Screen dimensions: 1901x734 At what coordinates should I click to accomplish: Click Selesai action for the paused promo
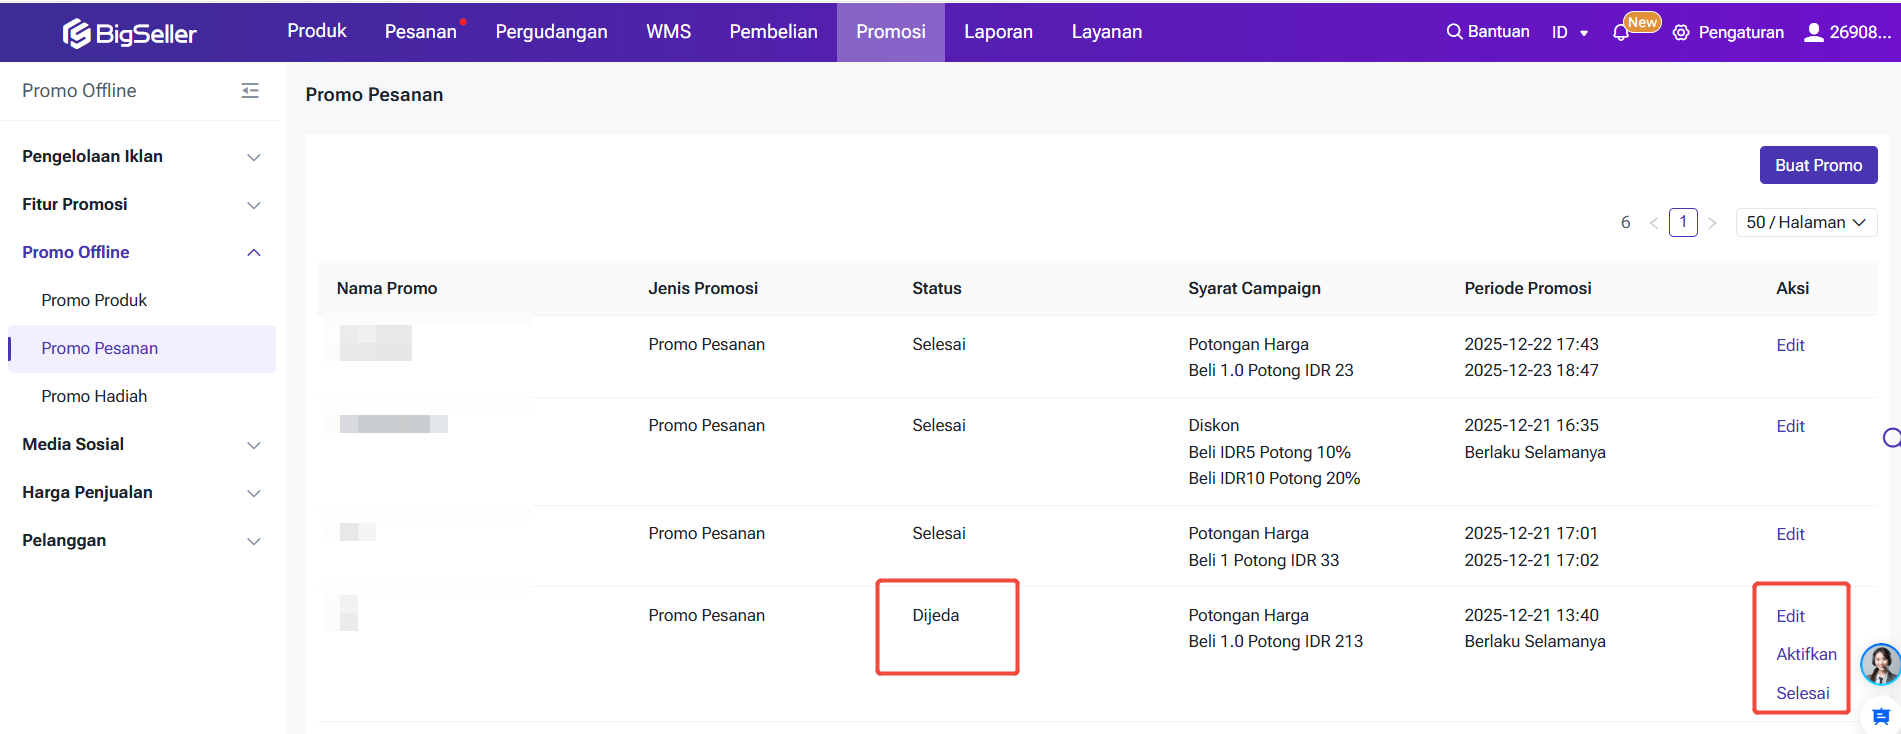[1802, 693]
